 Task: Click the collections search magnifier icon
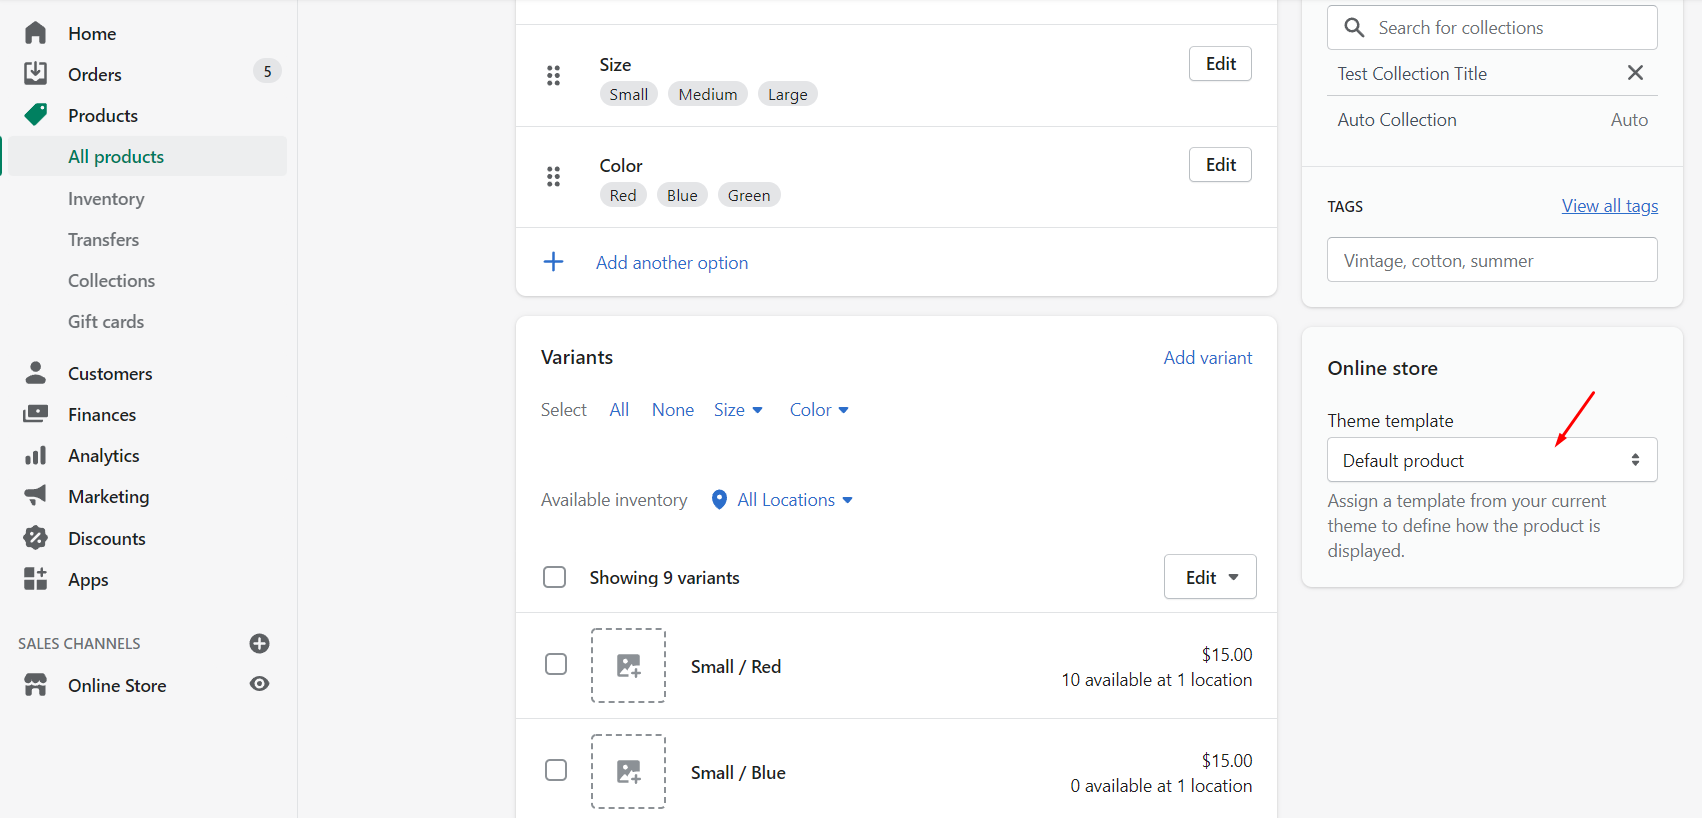tap(1354, 27)
